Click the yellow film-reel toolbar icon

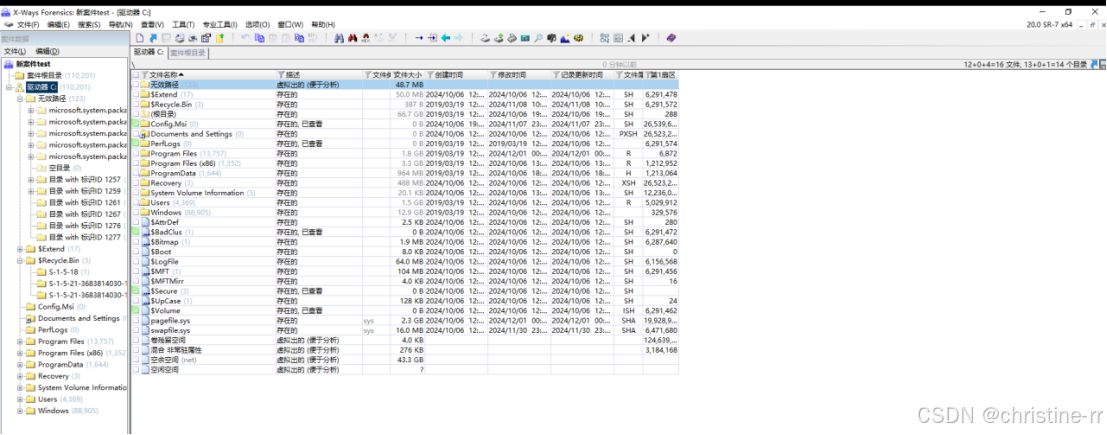click(578, 38)
